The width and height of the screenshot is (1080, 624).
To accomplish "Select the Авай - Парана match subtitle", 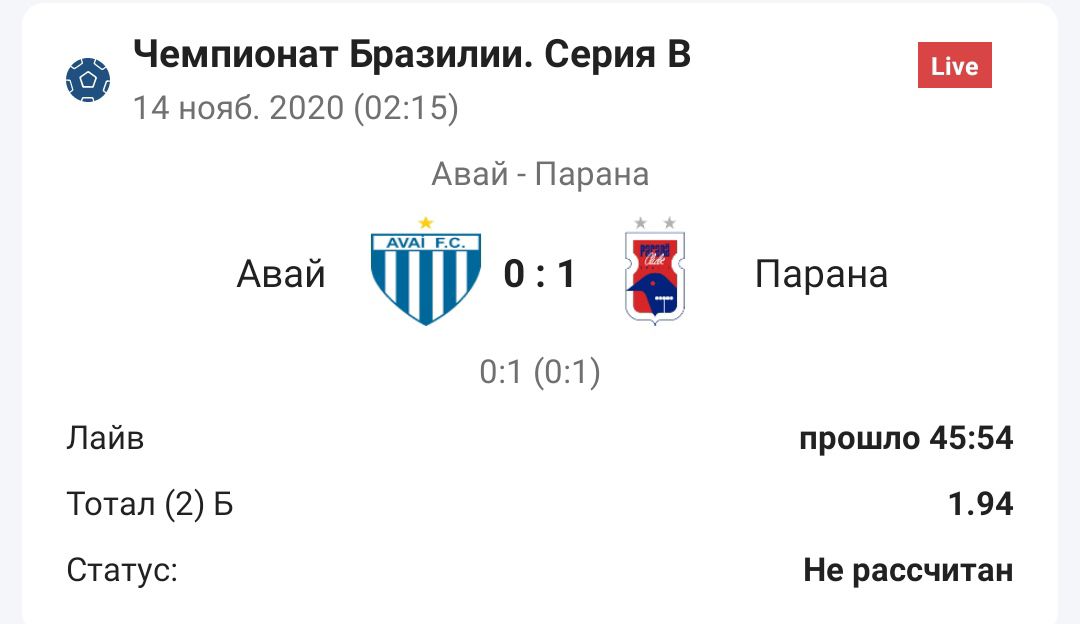I will (x=540, y=174).
